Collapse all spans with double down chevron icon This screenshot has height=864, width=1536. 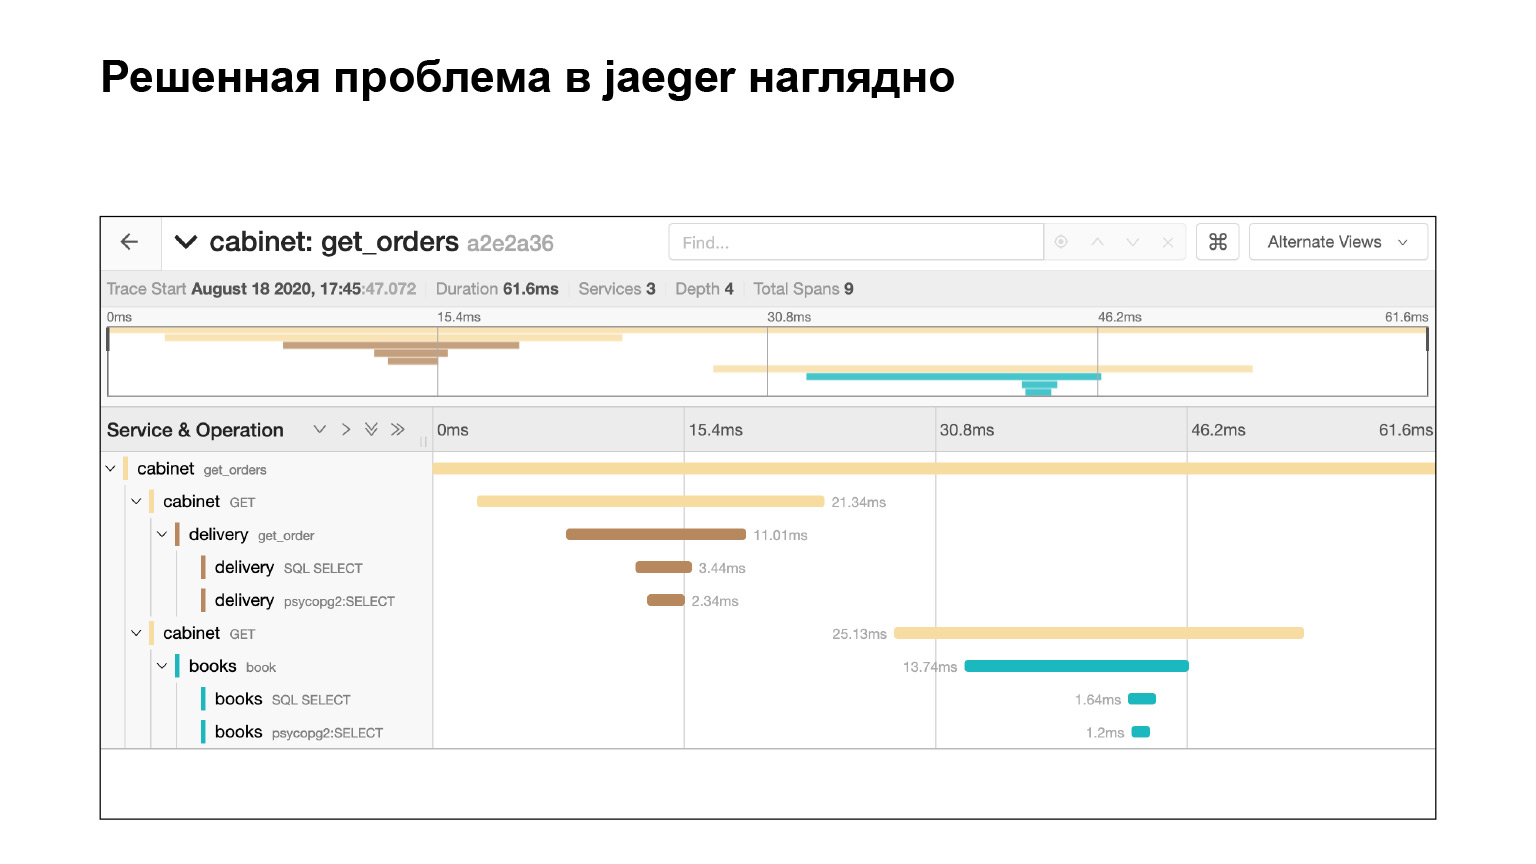click(371, 429)
